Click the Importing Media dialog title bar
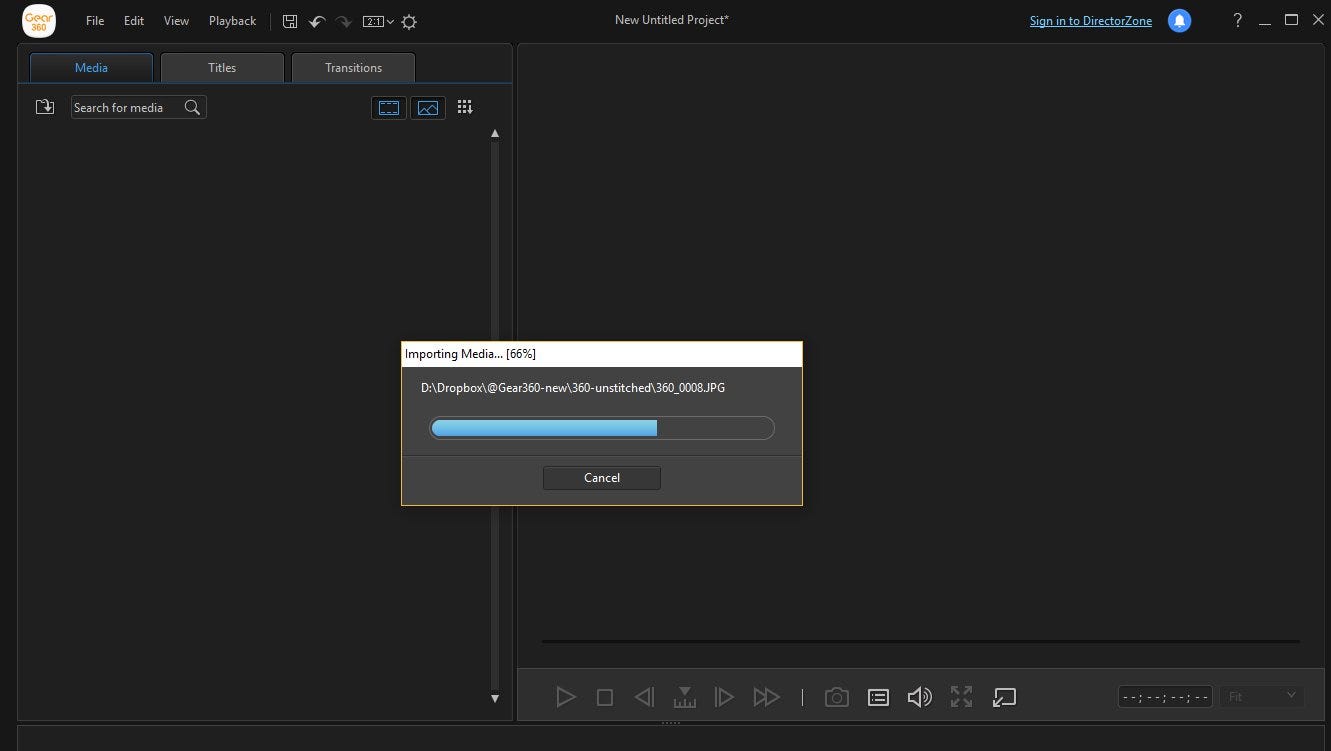 coord(602,354)
